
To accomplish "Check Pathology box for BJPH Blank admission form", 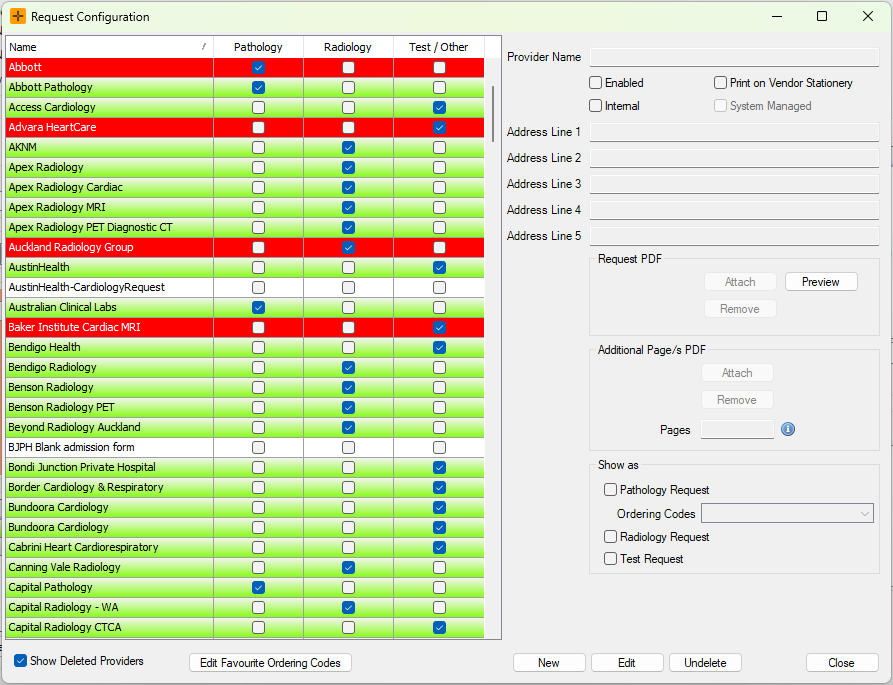I will tap(259, 448).
